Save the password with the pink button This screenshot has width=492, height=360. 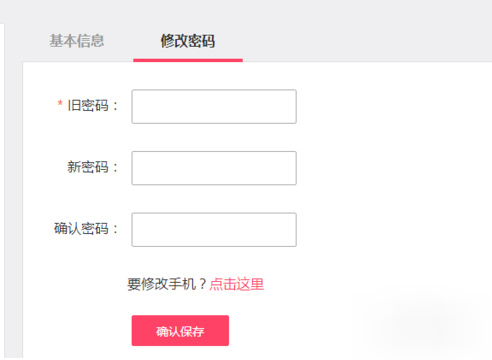[180, 331]
